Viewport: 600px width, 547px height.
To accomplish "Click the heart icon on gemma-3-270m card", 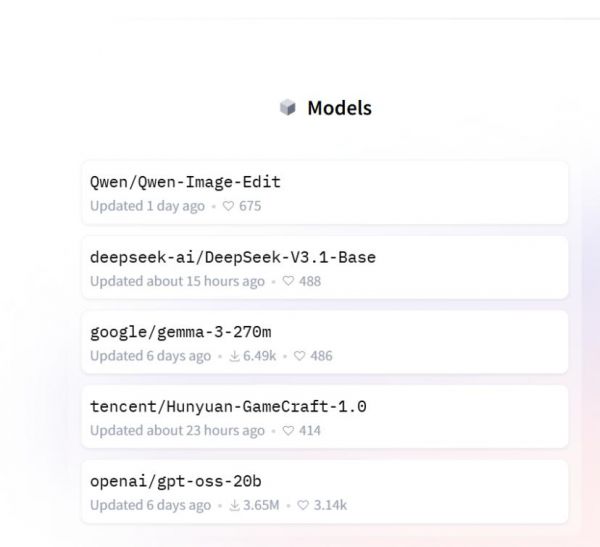I will coord(299,356).
